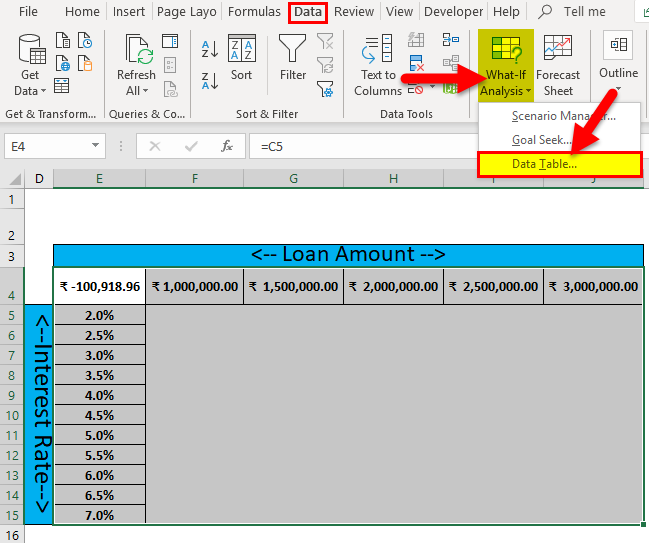
Task: Select the cell with ₹ 2,000,000.00
Action: tap(393, 286)
